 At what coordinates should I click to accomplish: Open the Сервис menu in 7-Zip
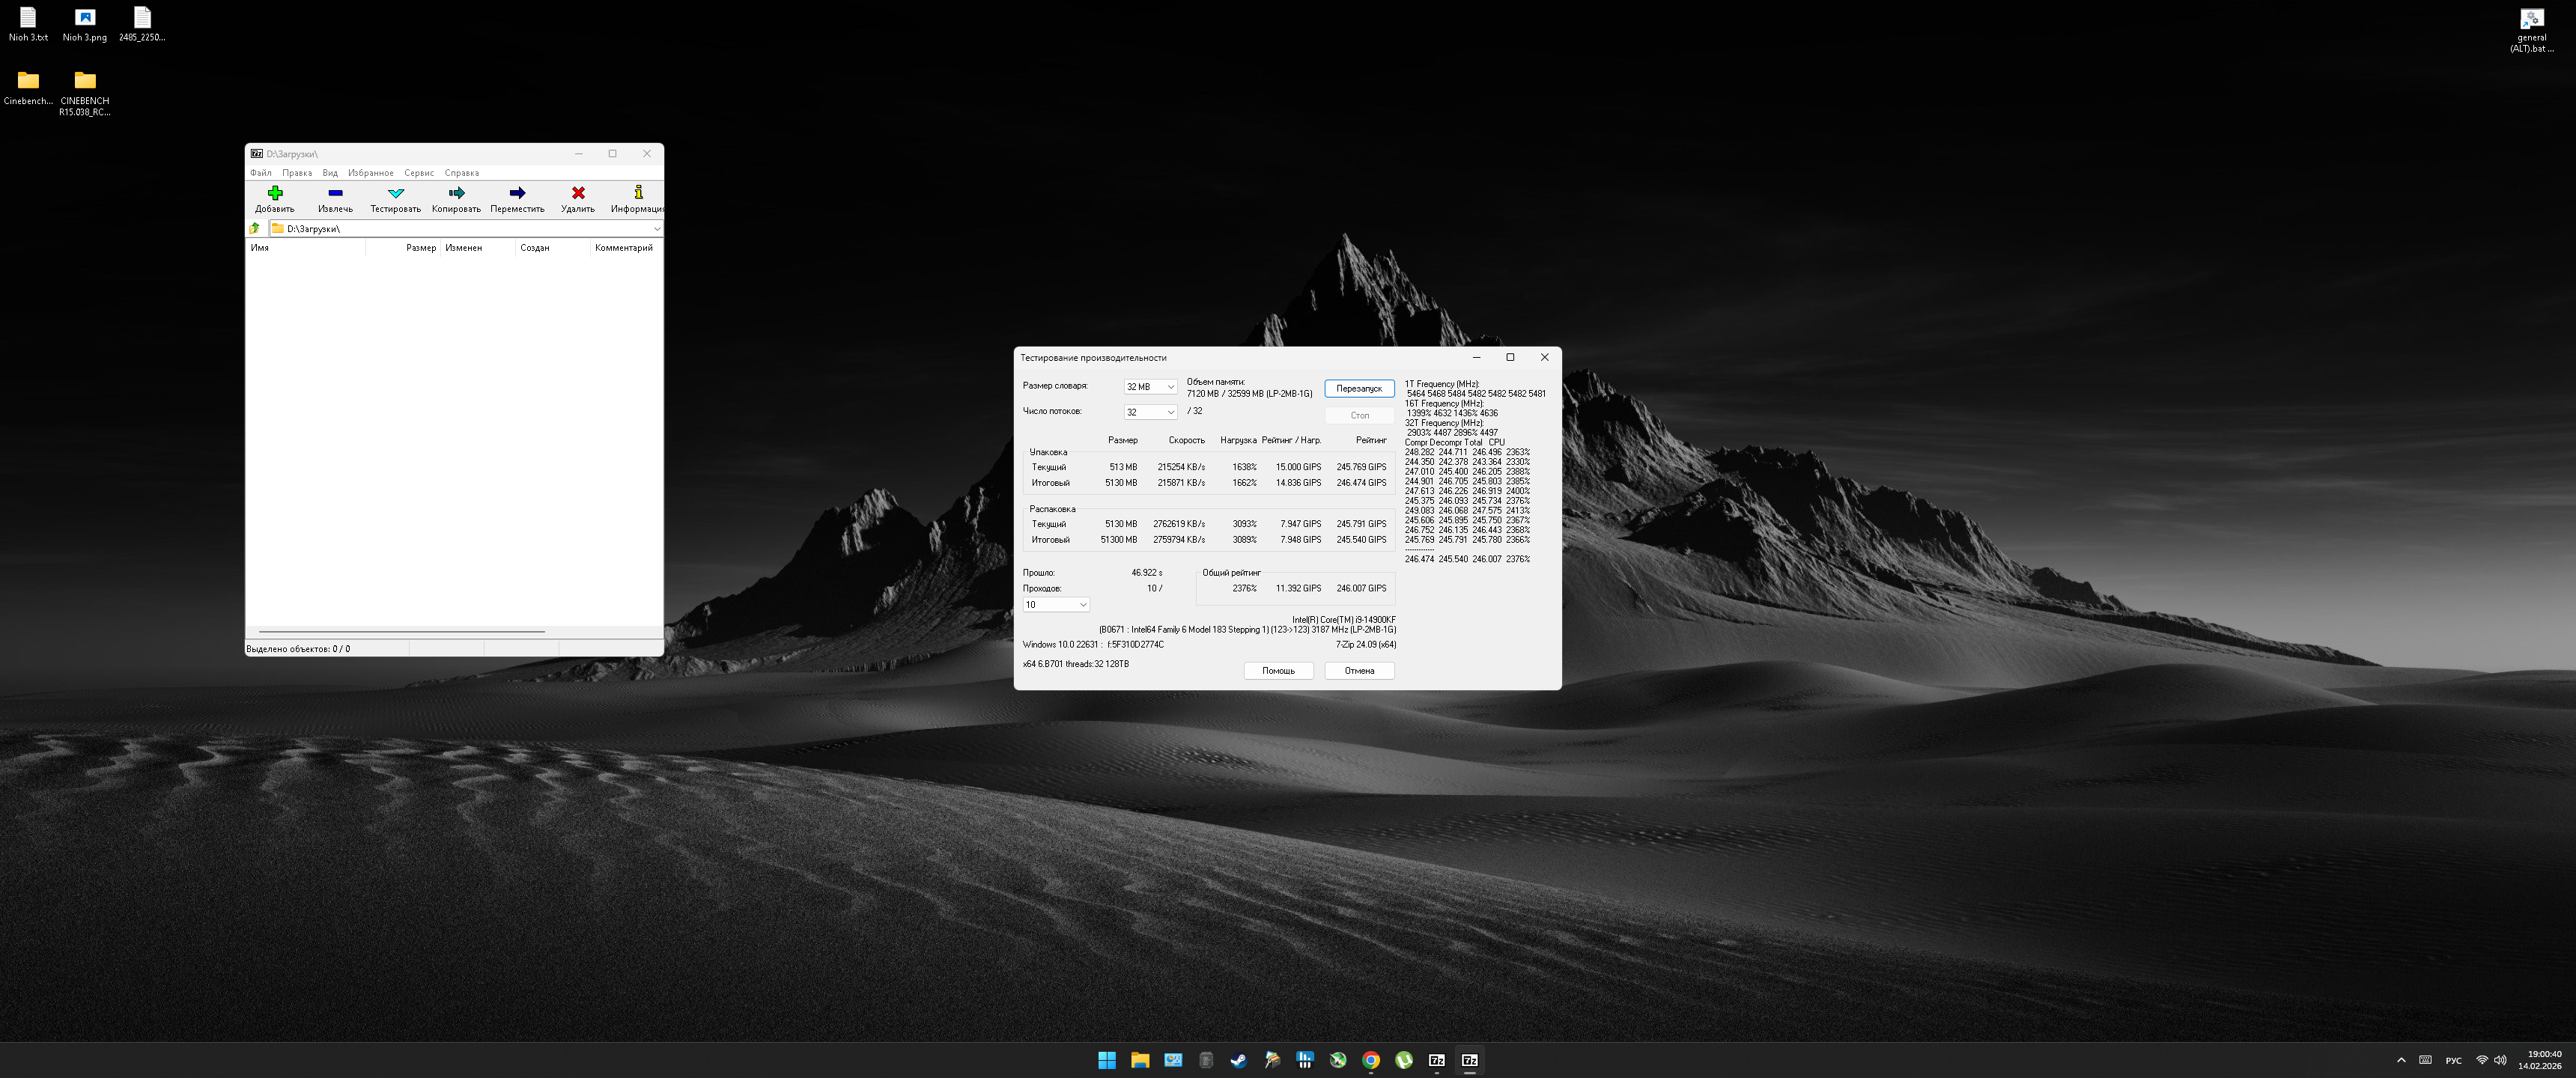click(x=418, y=173)
